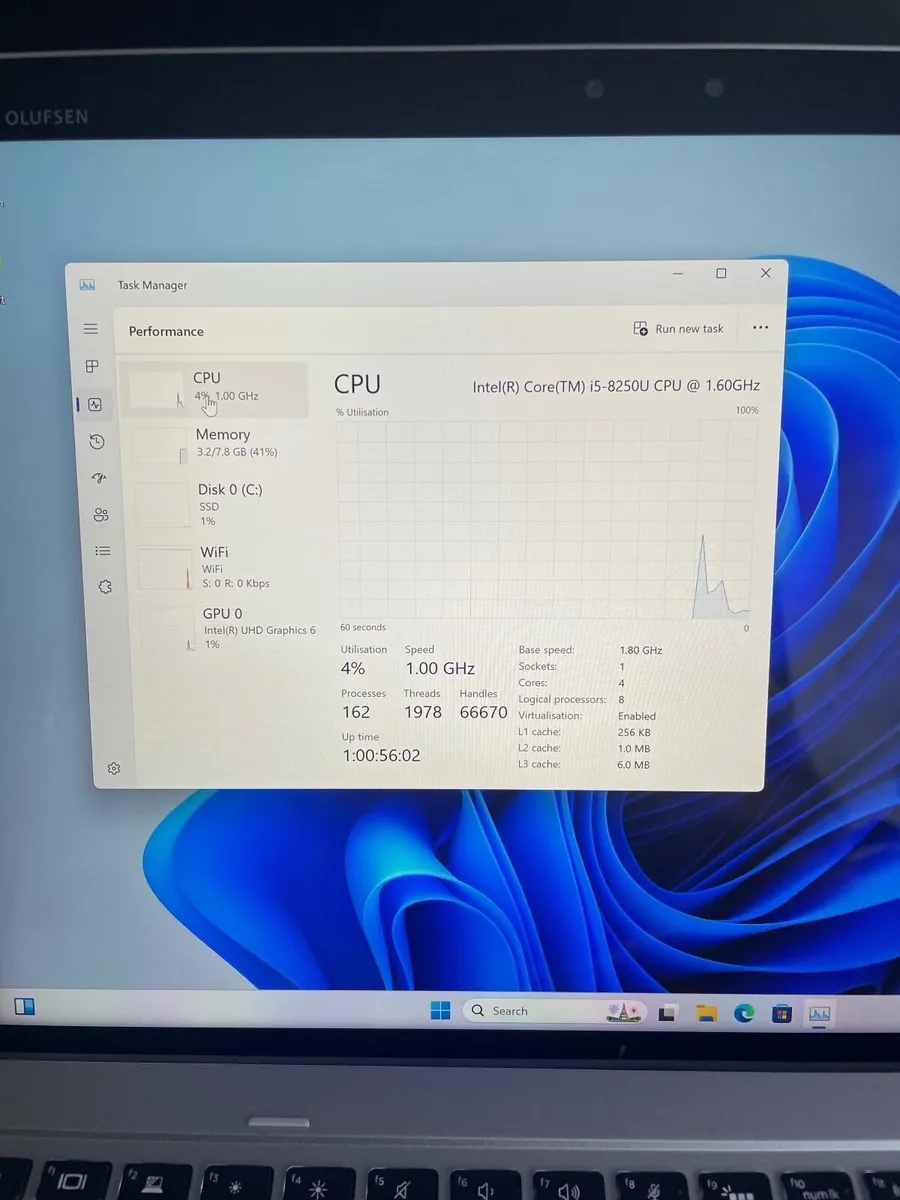Select the Performance page icon in sidebar
Viewport: 900px width, 1200px height.
[x=95, y=405]
